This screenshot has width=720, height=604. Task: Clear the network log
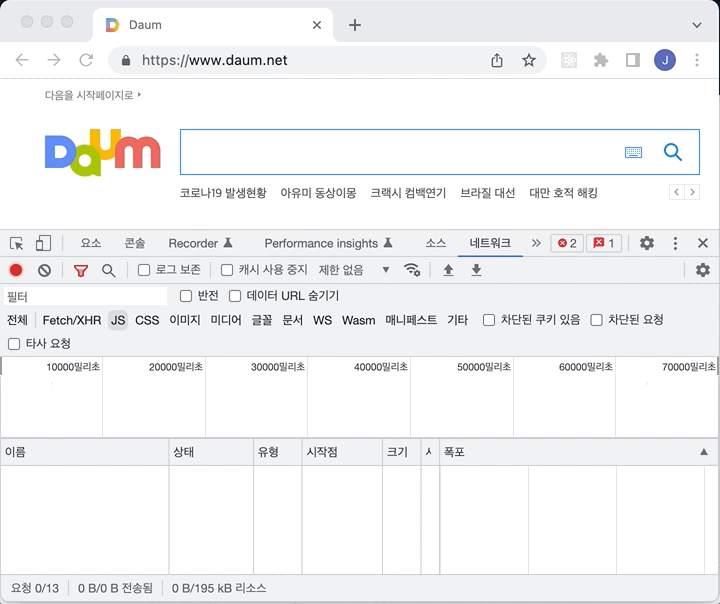(x=45, y=270)
